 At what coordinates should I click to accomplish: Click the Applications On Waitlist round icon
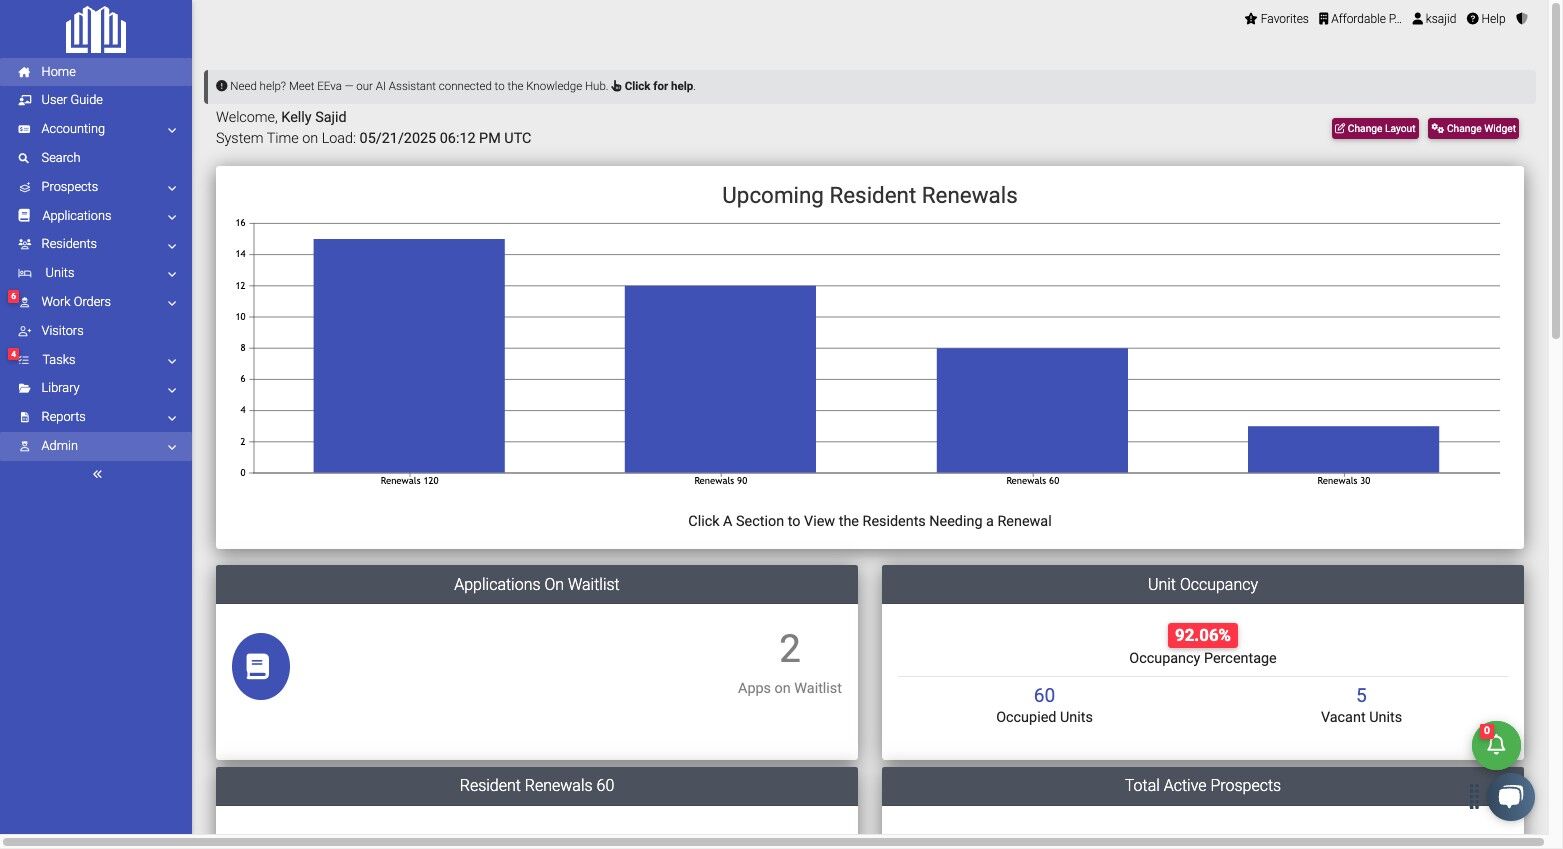(261, 666)
